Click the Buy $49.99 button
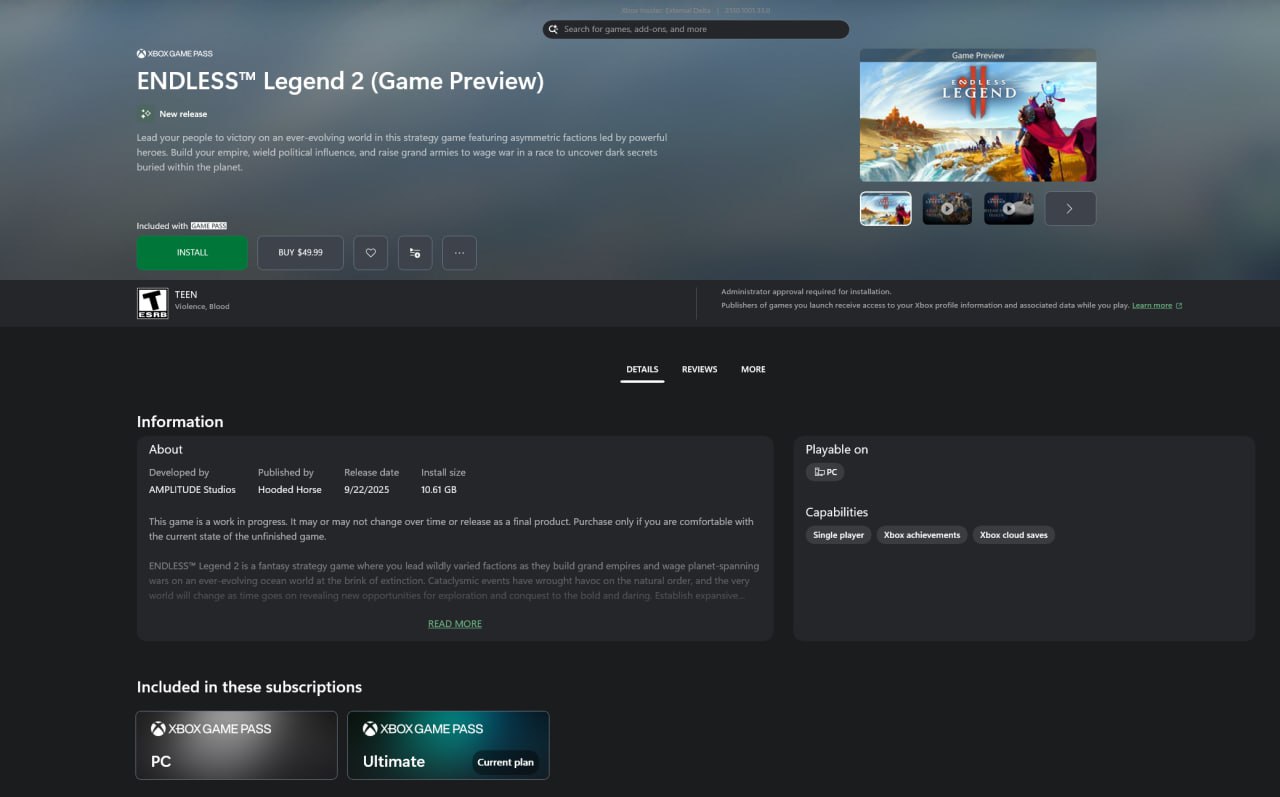 pyautogui.click(x=300, y=253)
